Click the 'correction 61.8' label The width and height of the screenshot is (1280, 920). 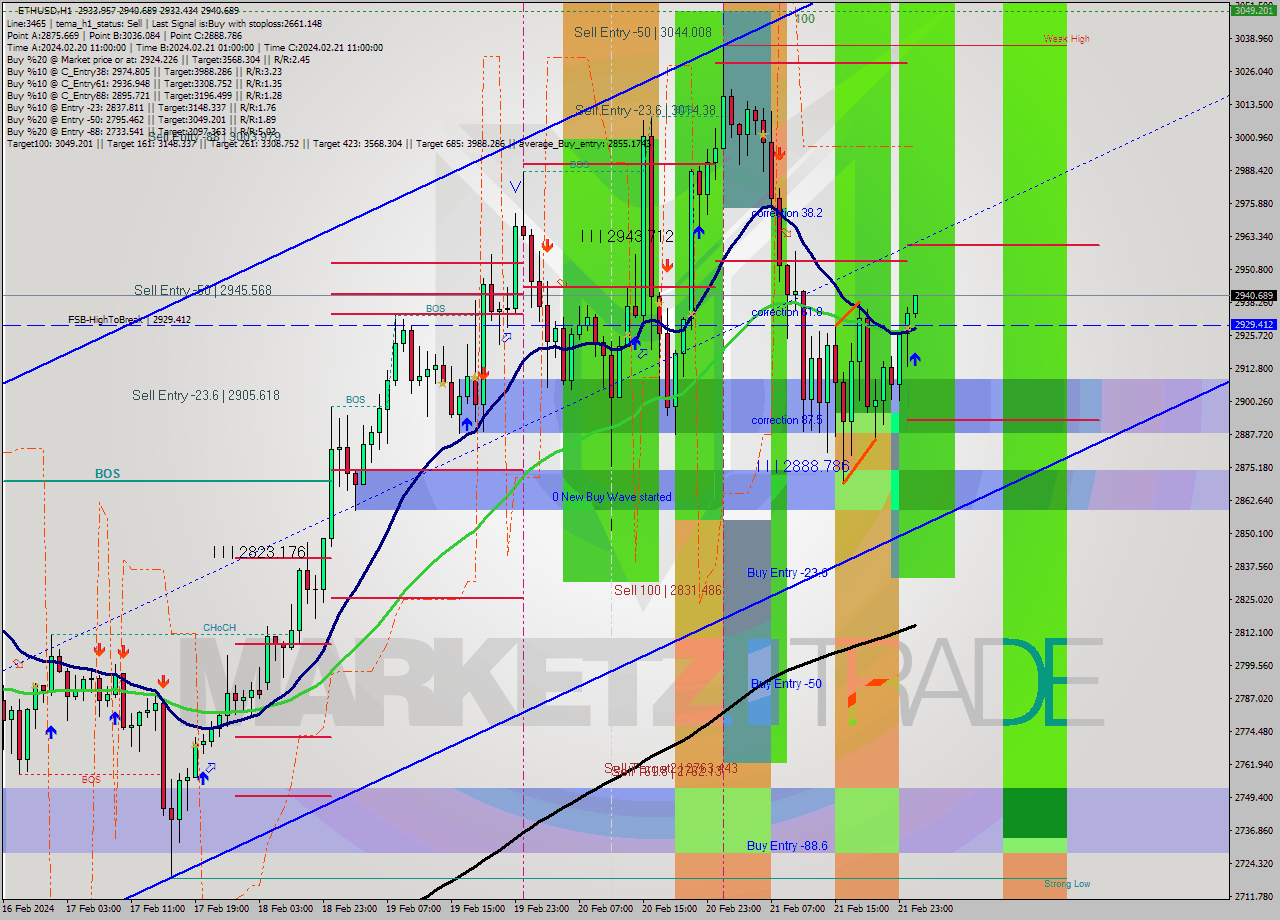click(x=787, y=312)
